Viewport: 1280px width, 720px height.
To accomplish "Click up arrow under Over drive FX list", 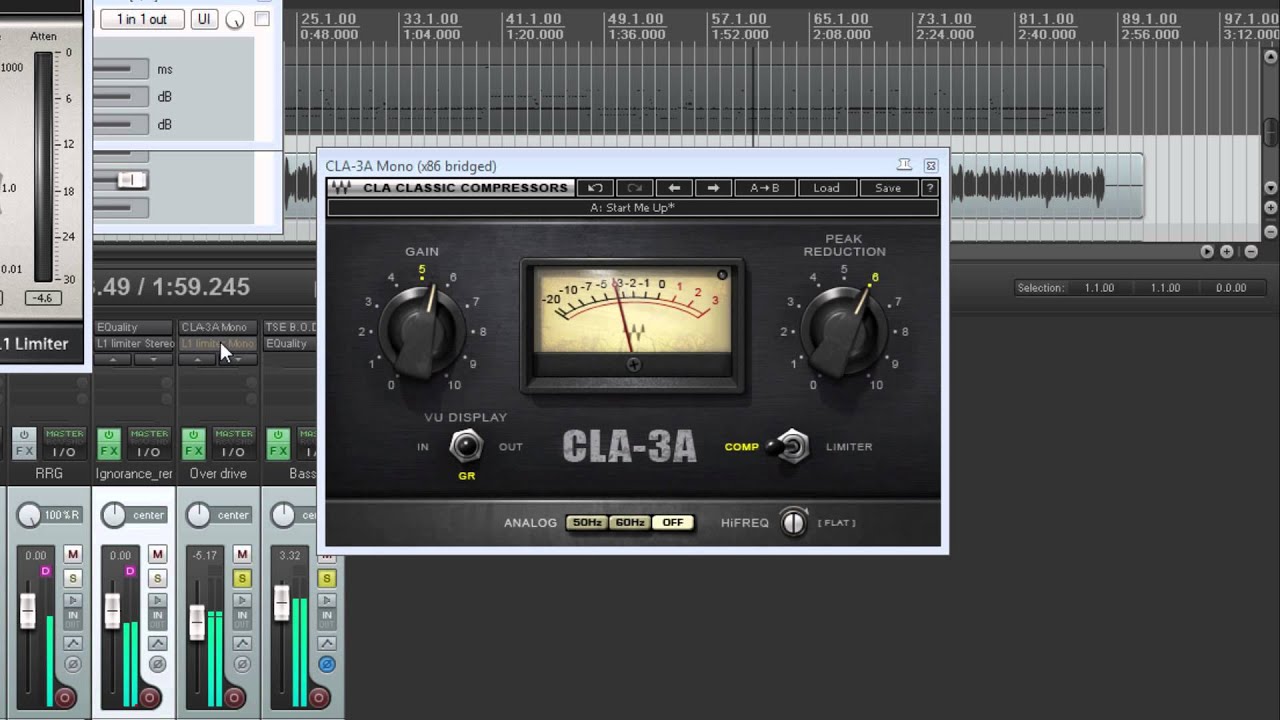I will click(x=198, y=359).
